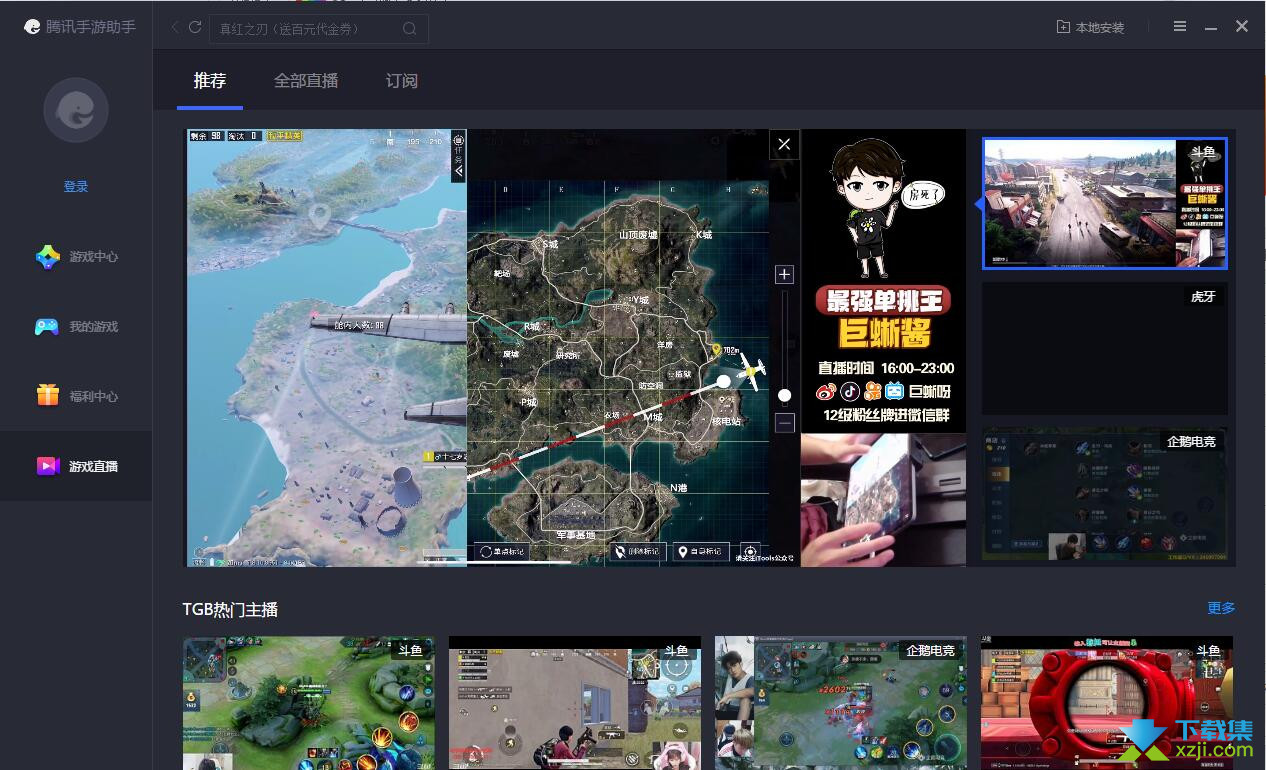The image size is (1266, 770).
Task: Select the 虎牙 stream thumbnail
Action: pos(1105,348)
